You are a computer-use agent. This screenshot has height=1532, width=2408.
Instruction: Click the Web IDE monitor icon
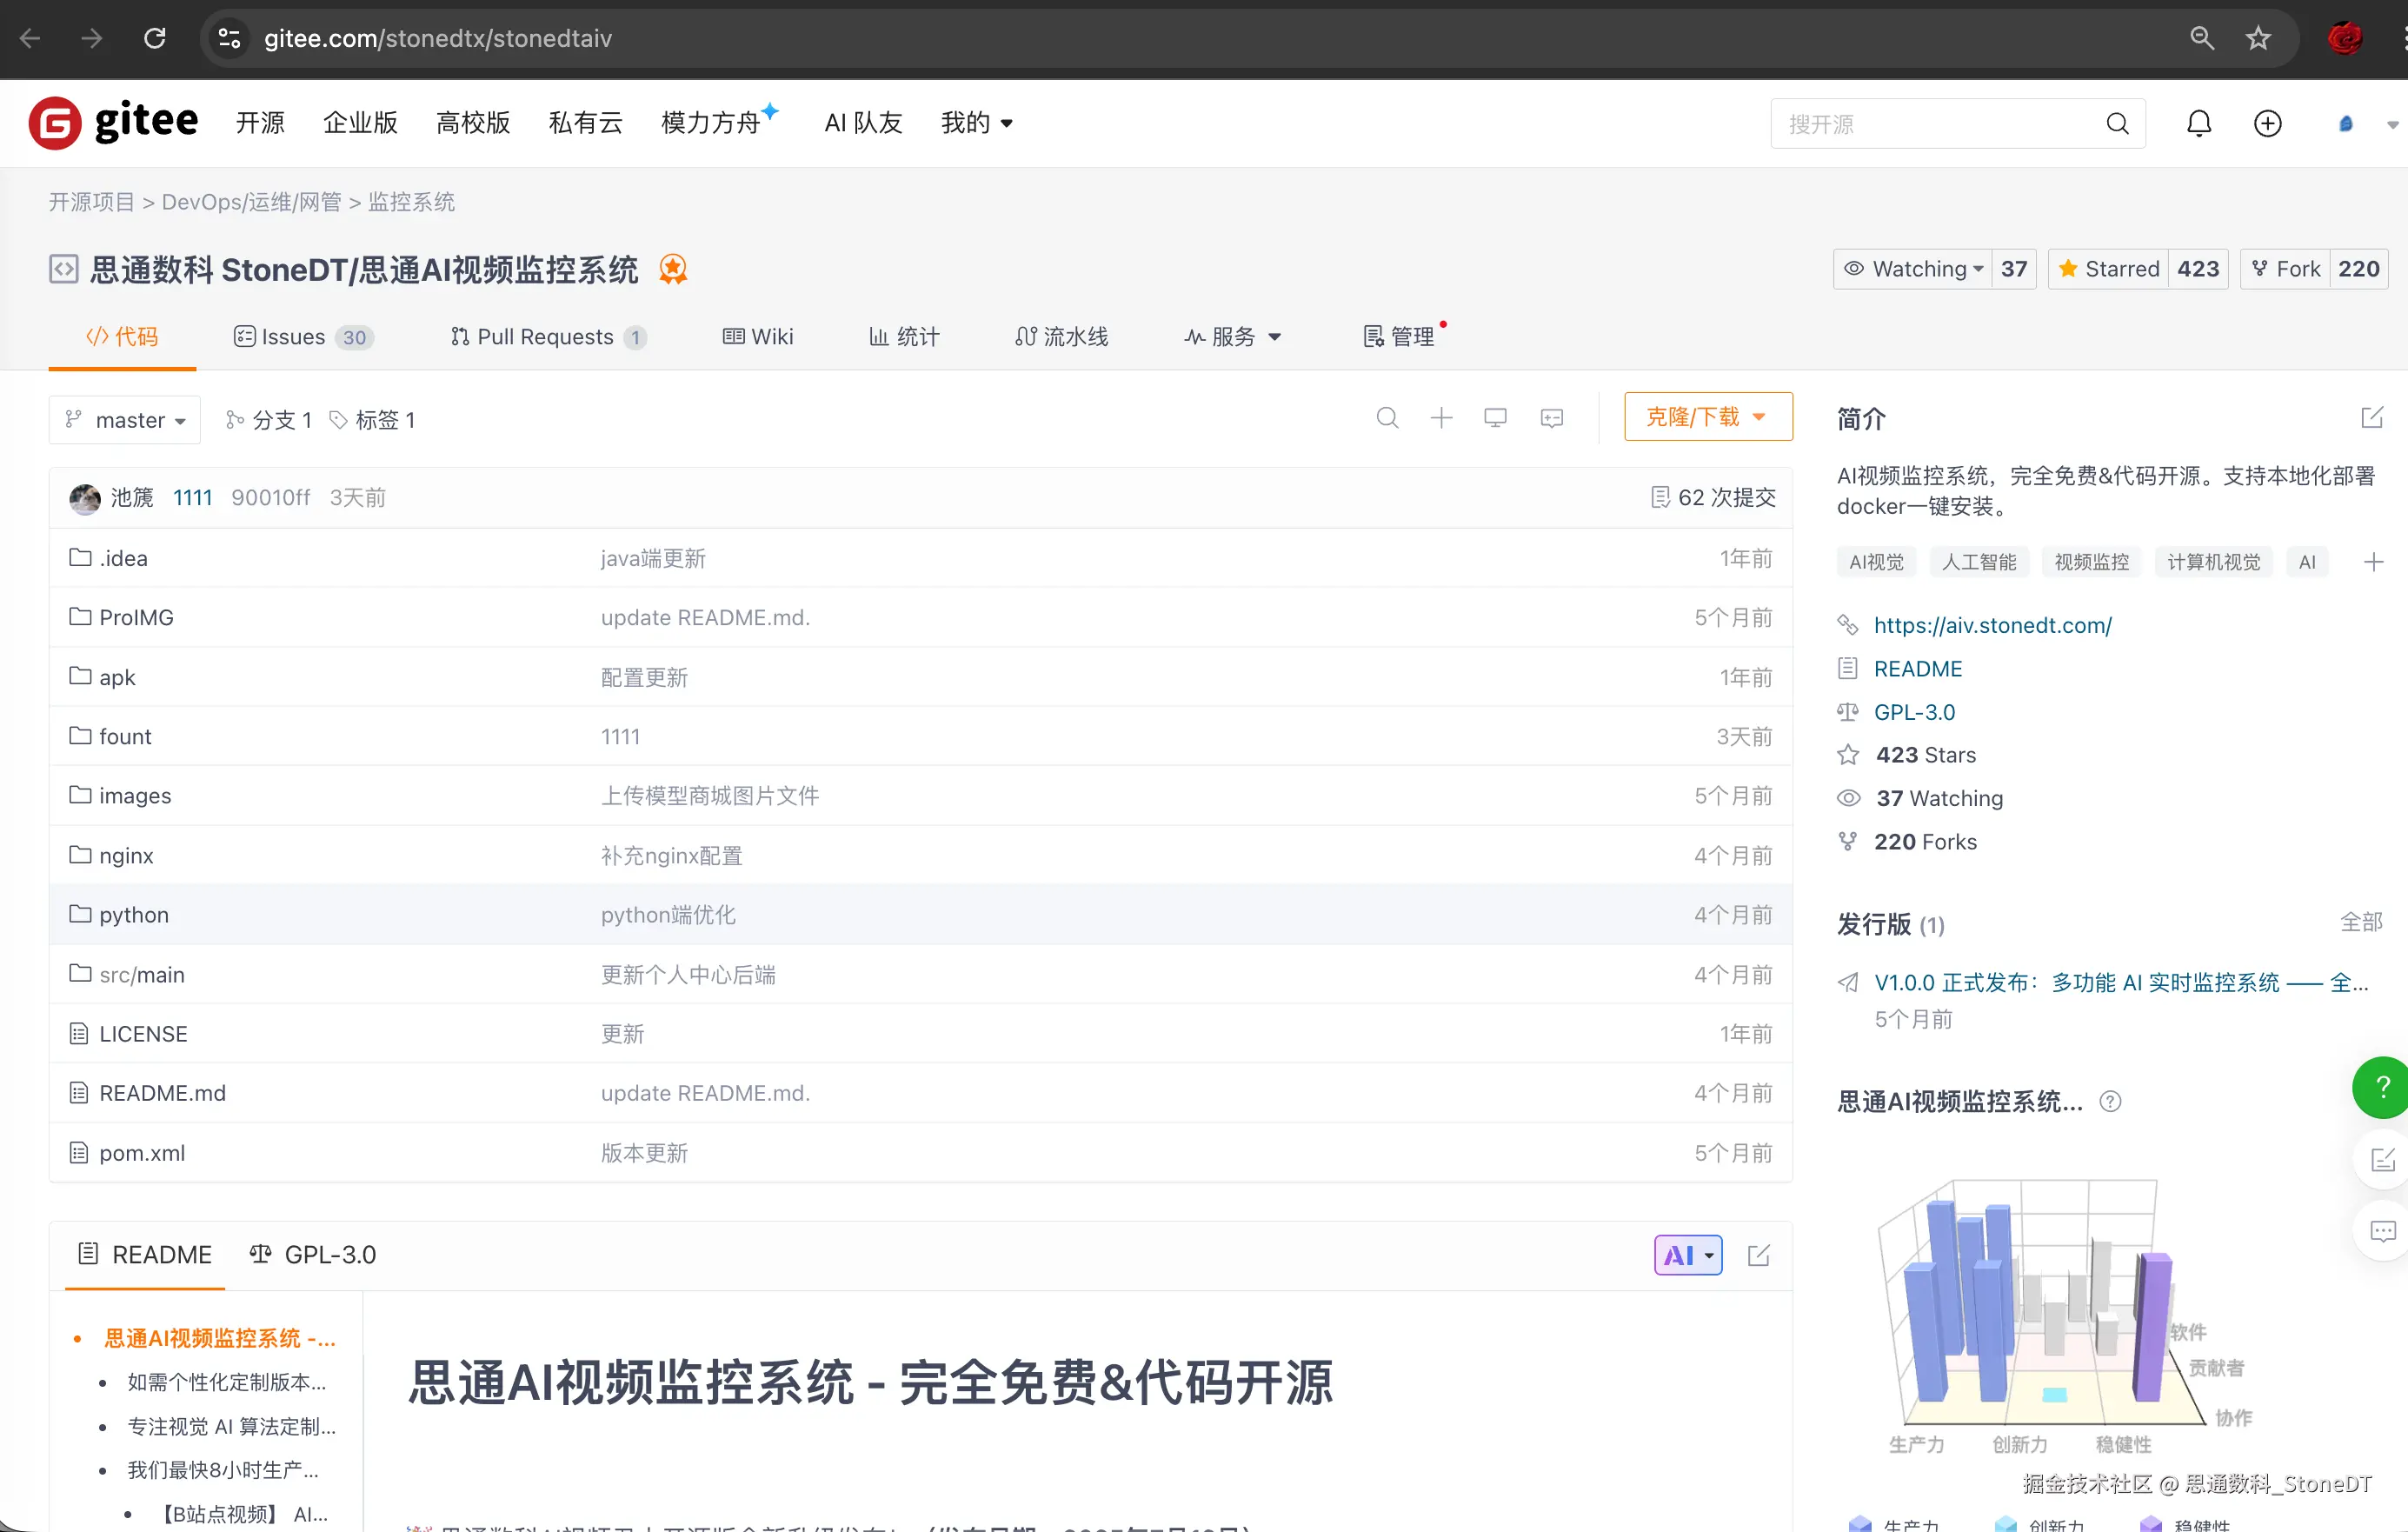pos(1495,418)
